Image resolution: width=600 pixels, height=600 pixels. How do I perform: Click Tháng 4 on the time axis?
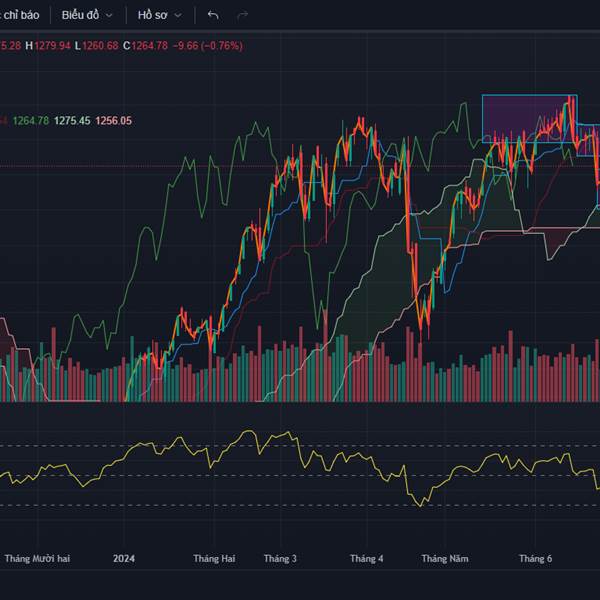point(367,558)
